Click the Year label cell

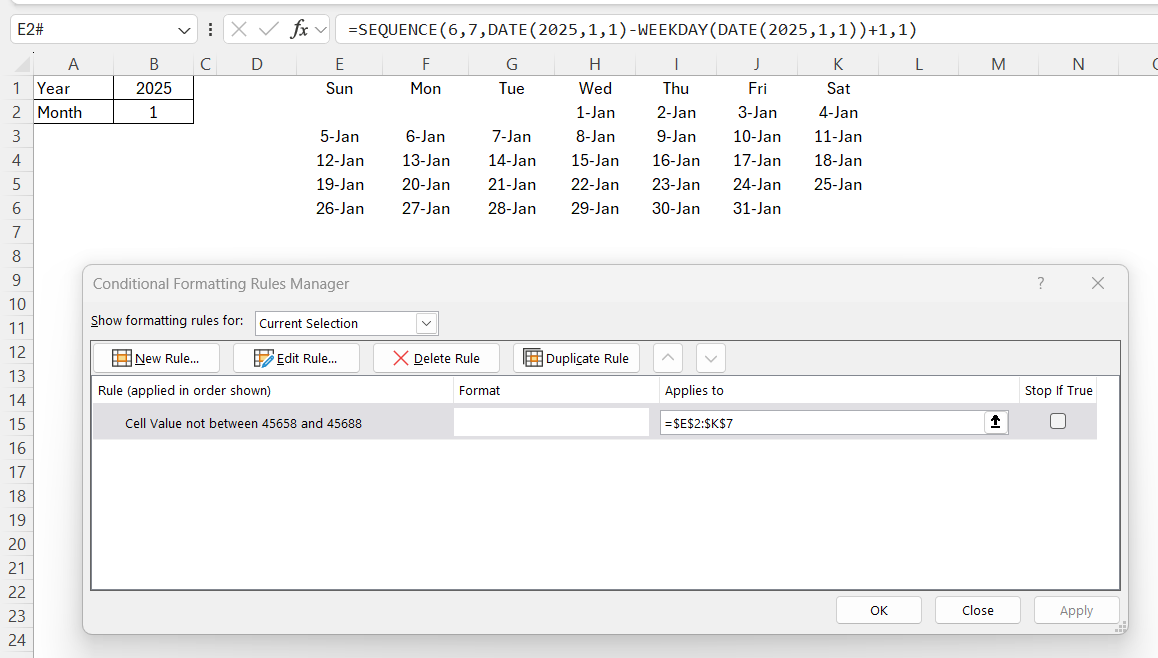click(x=73, y=88)
